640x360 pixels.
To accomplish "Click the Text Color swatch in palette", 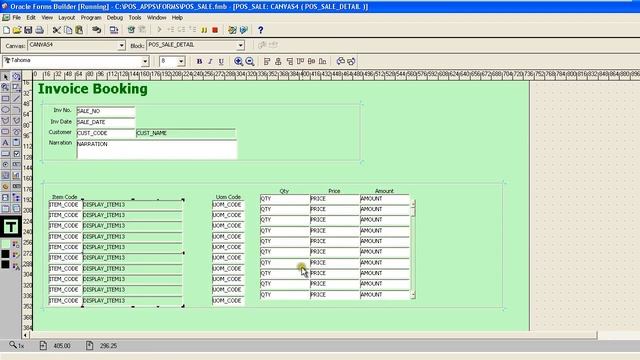I will [x=5, y=265].
